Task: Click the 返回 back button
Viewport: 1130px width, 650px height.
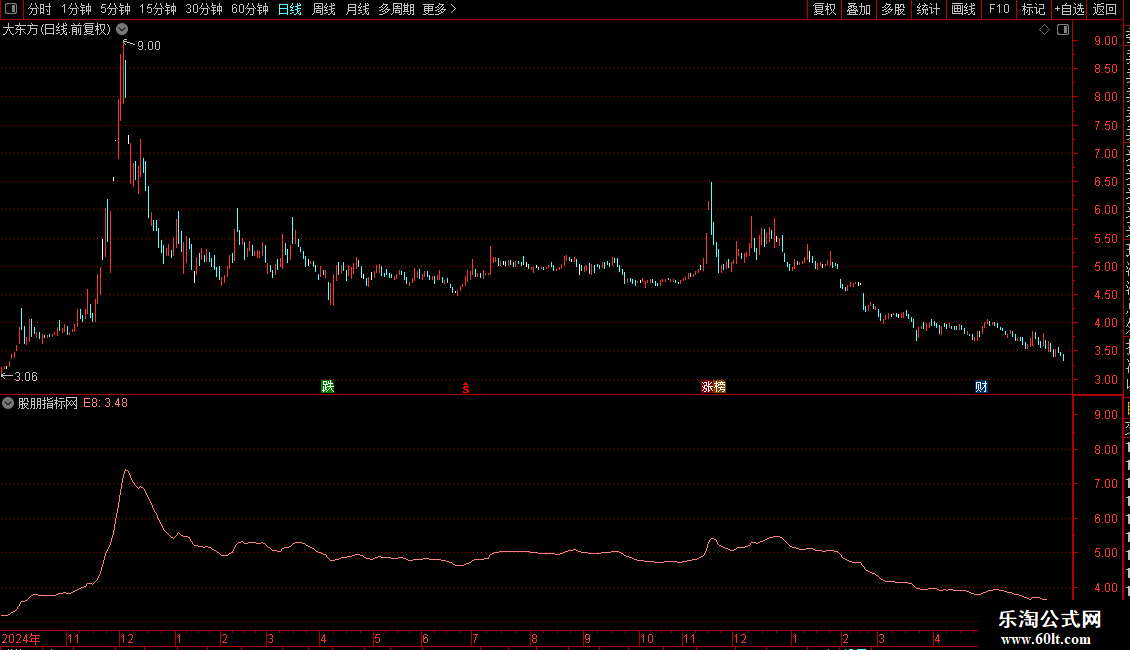Action: [1105, 9]
